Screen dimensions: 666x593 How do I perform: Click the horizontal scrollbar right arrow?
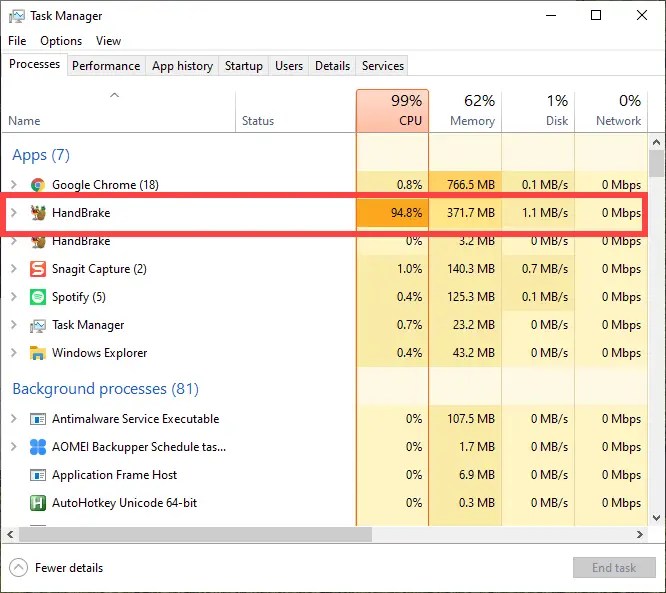pyautogui.click(x=640, y=534)
